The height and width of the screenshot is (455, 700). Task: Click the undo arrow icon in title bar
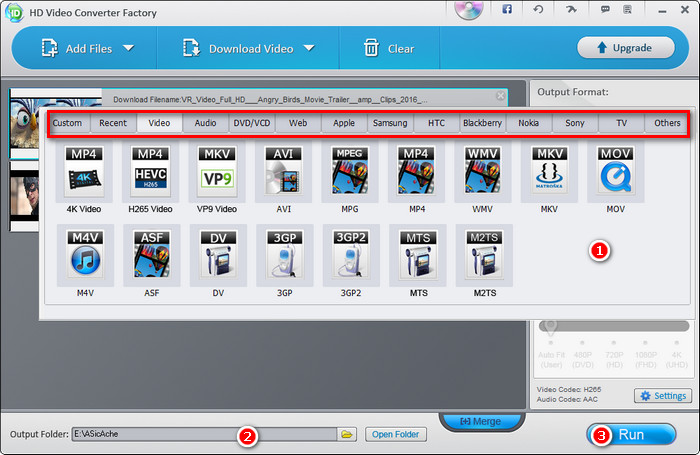[x=538, y=9]
